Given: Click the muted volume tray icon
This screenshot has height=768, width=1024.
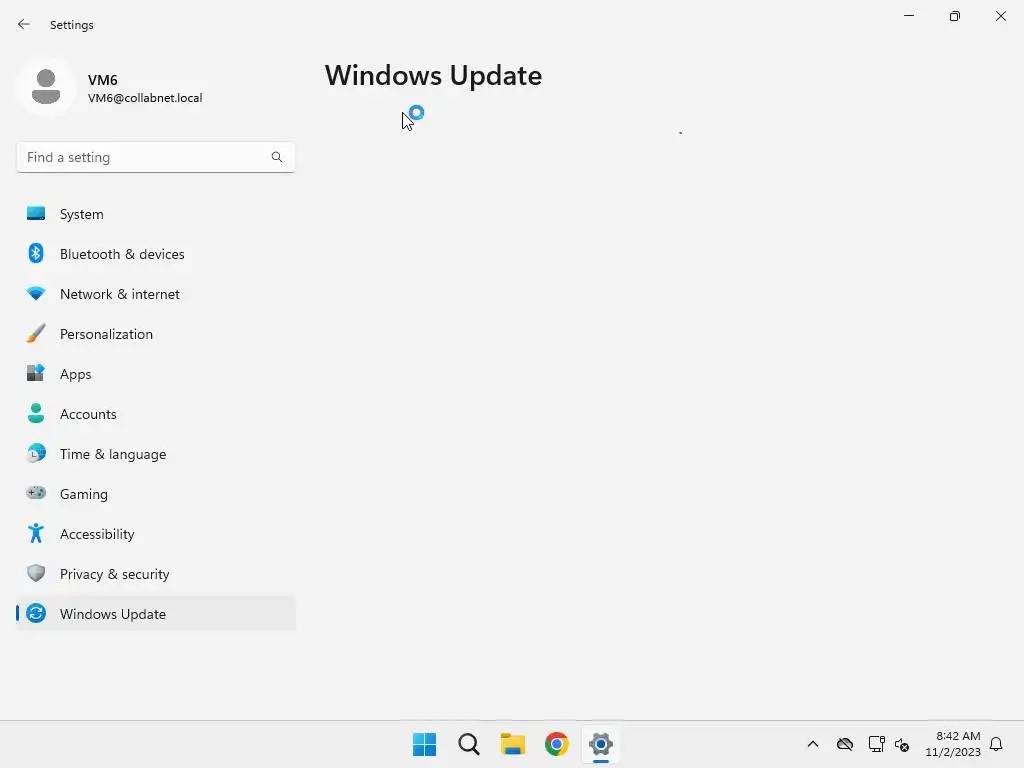Looking at the screenshot, I should (x=902, y=744).
